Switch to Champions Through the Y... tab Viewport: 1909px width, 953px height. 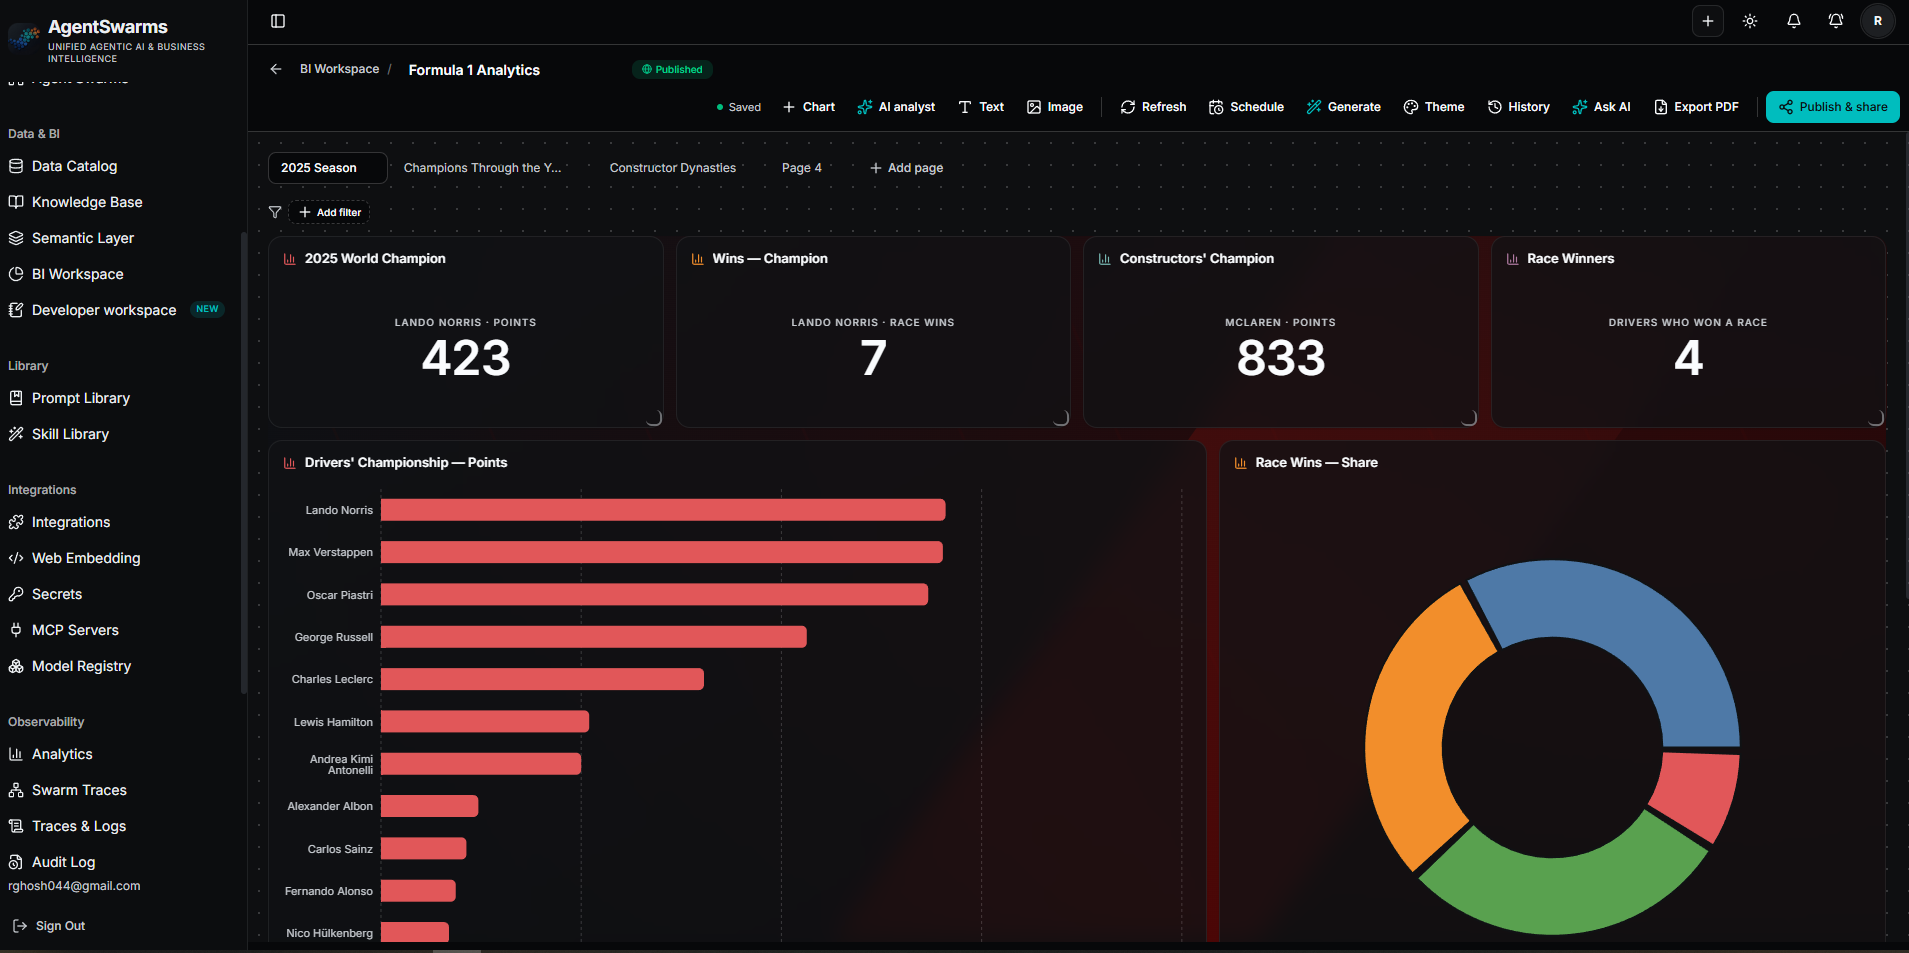tap(482, 168)
